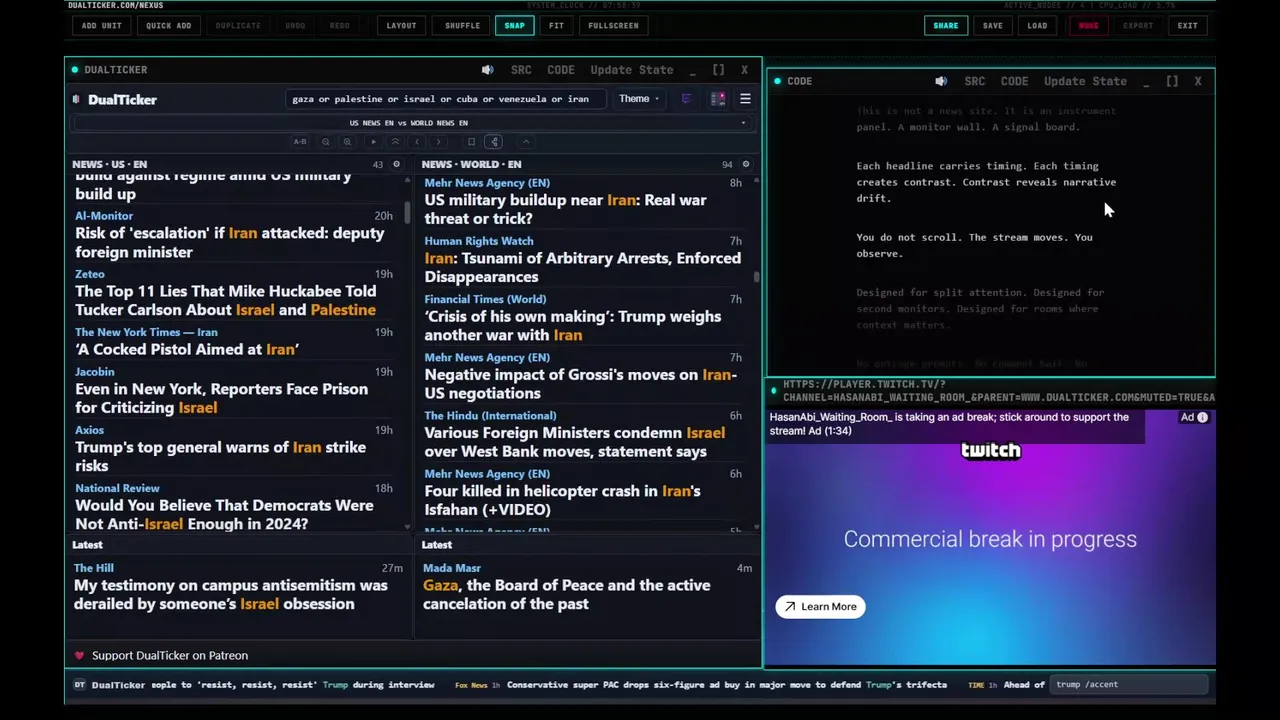Click Update State in DualTicker panel header
Viewport: 1280px width, 720px height.
[632, 70]
